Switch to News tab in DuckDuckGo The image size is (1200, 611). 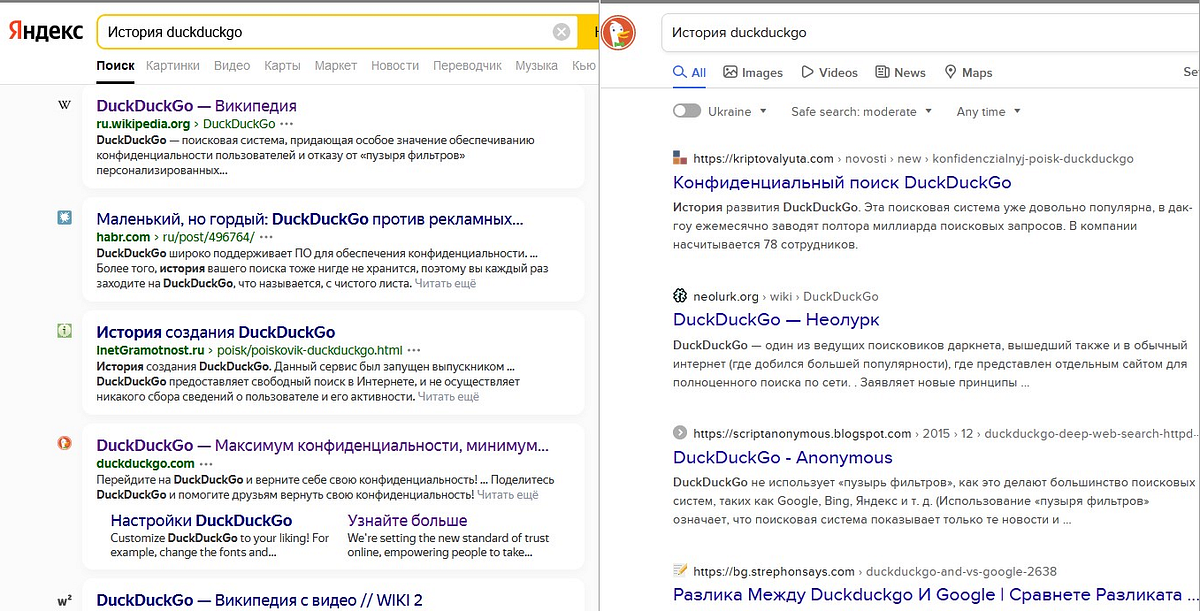[900, 72]
